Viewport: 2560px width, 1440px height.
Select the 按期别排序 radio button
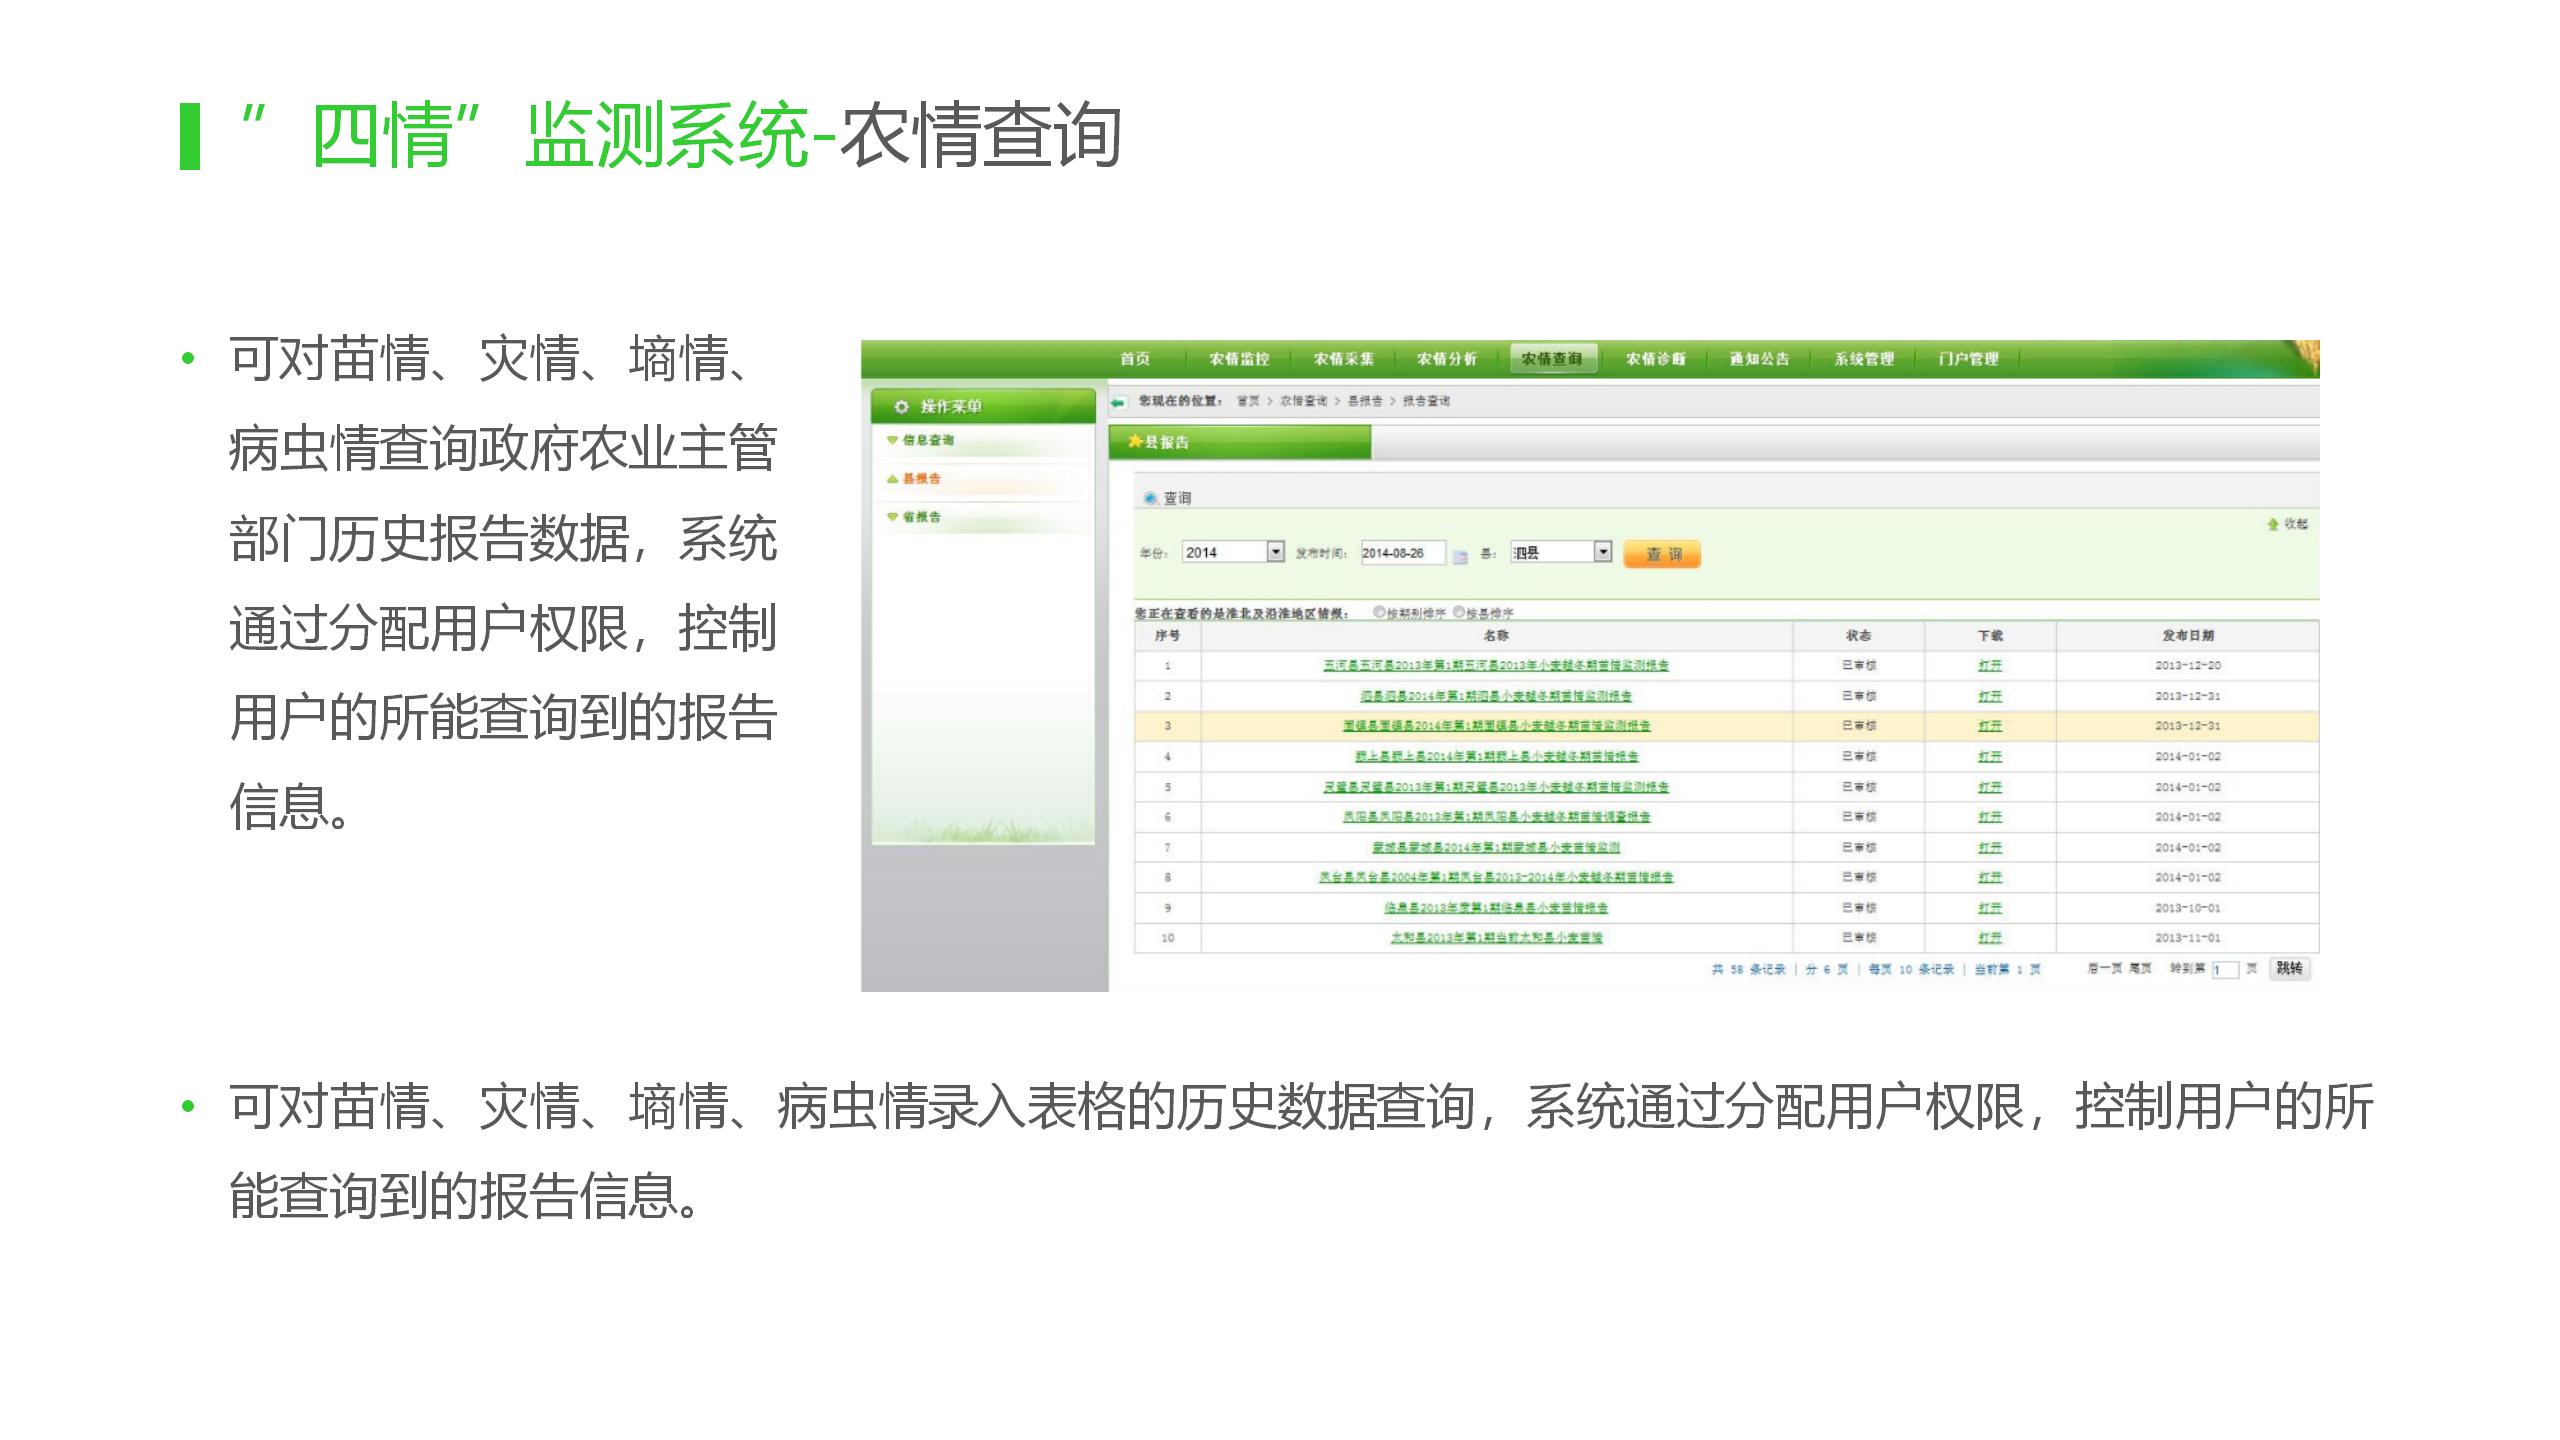(1379, 612)
